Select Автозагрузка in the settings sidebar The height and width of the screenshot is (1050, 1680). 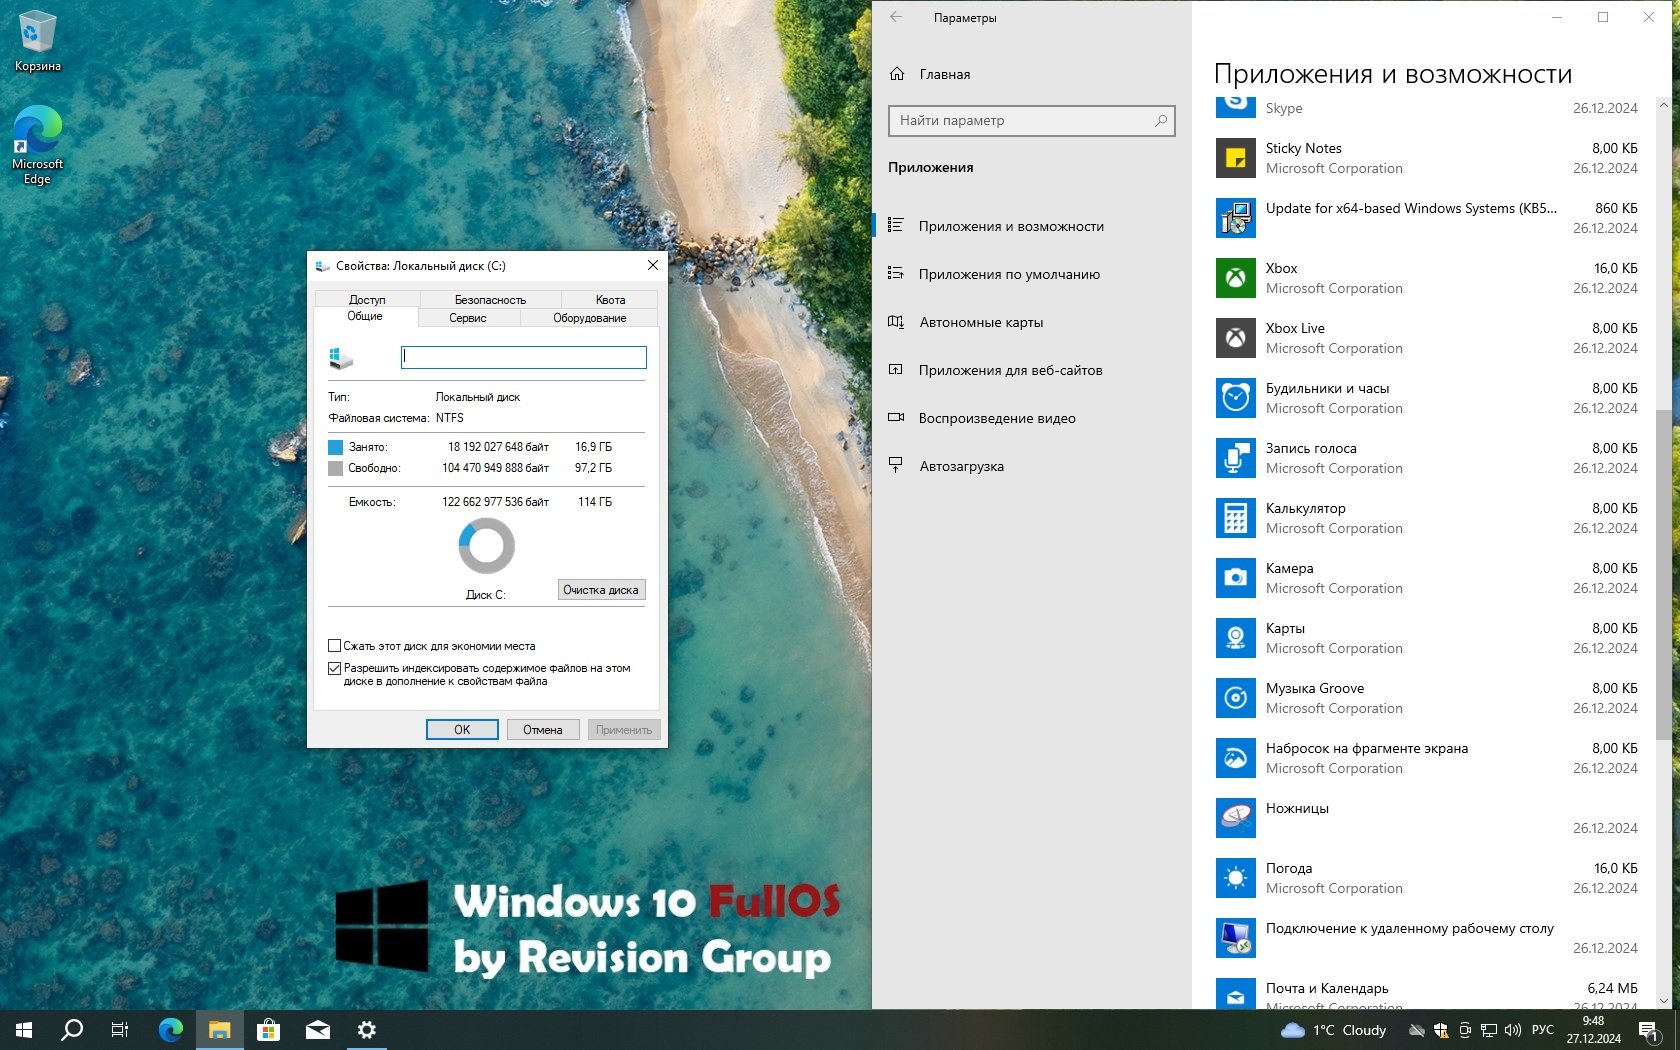pos(961,466)
